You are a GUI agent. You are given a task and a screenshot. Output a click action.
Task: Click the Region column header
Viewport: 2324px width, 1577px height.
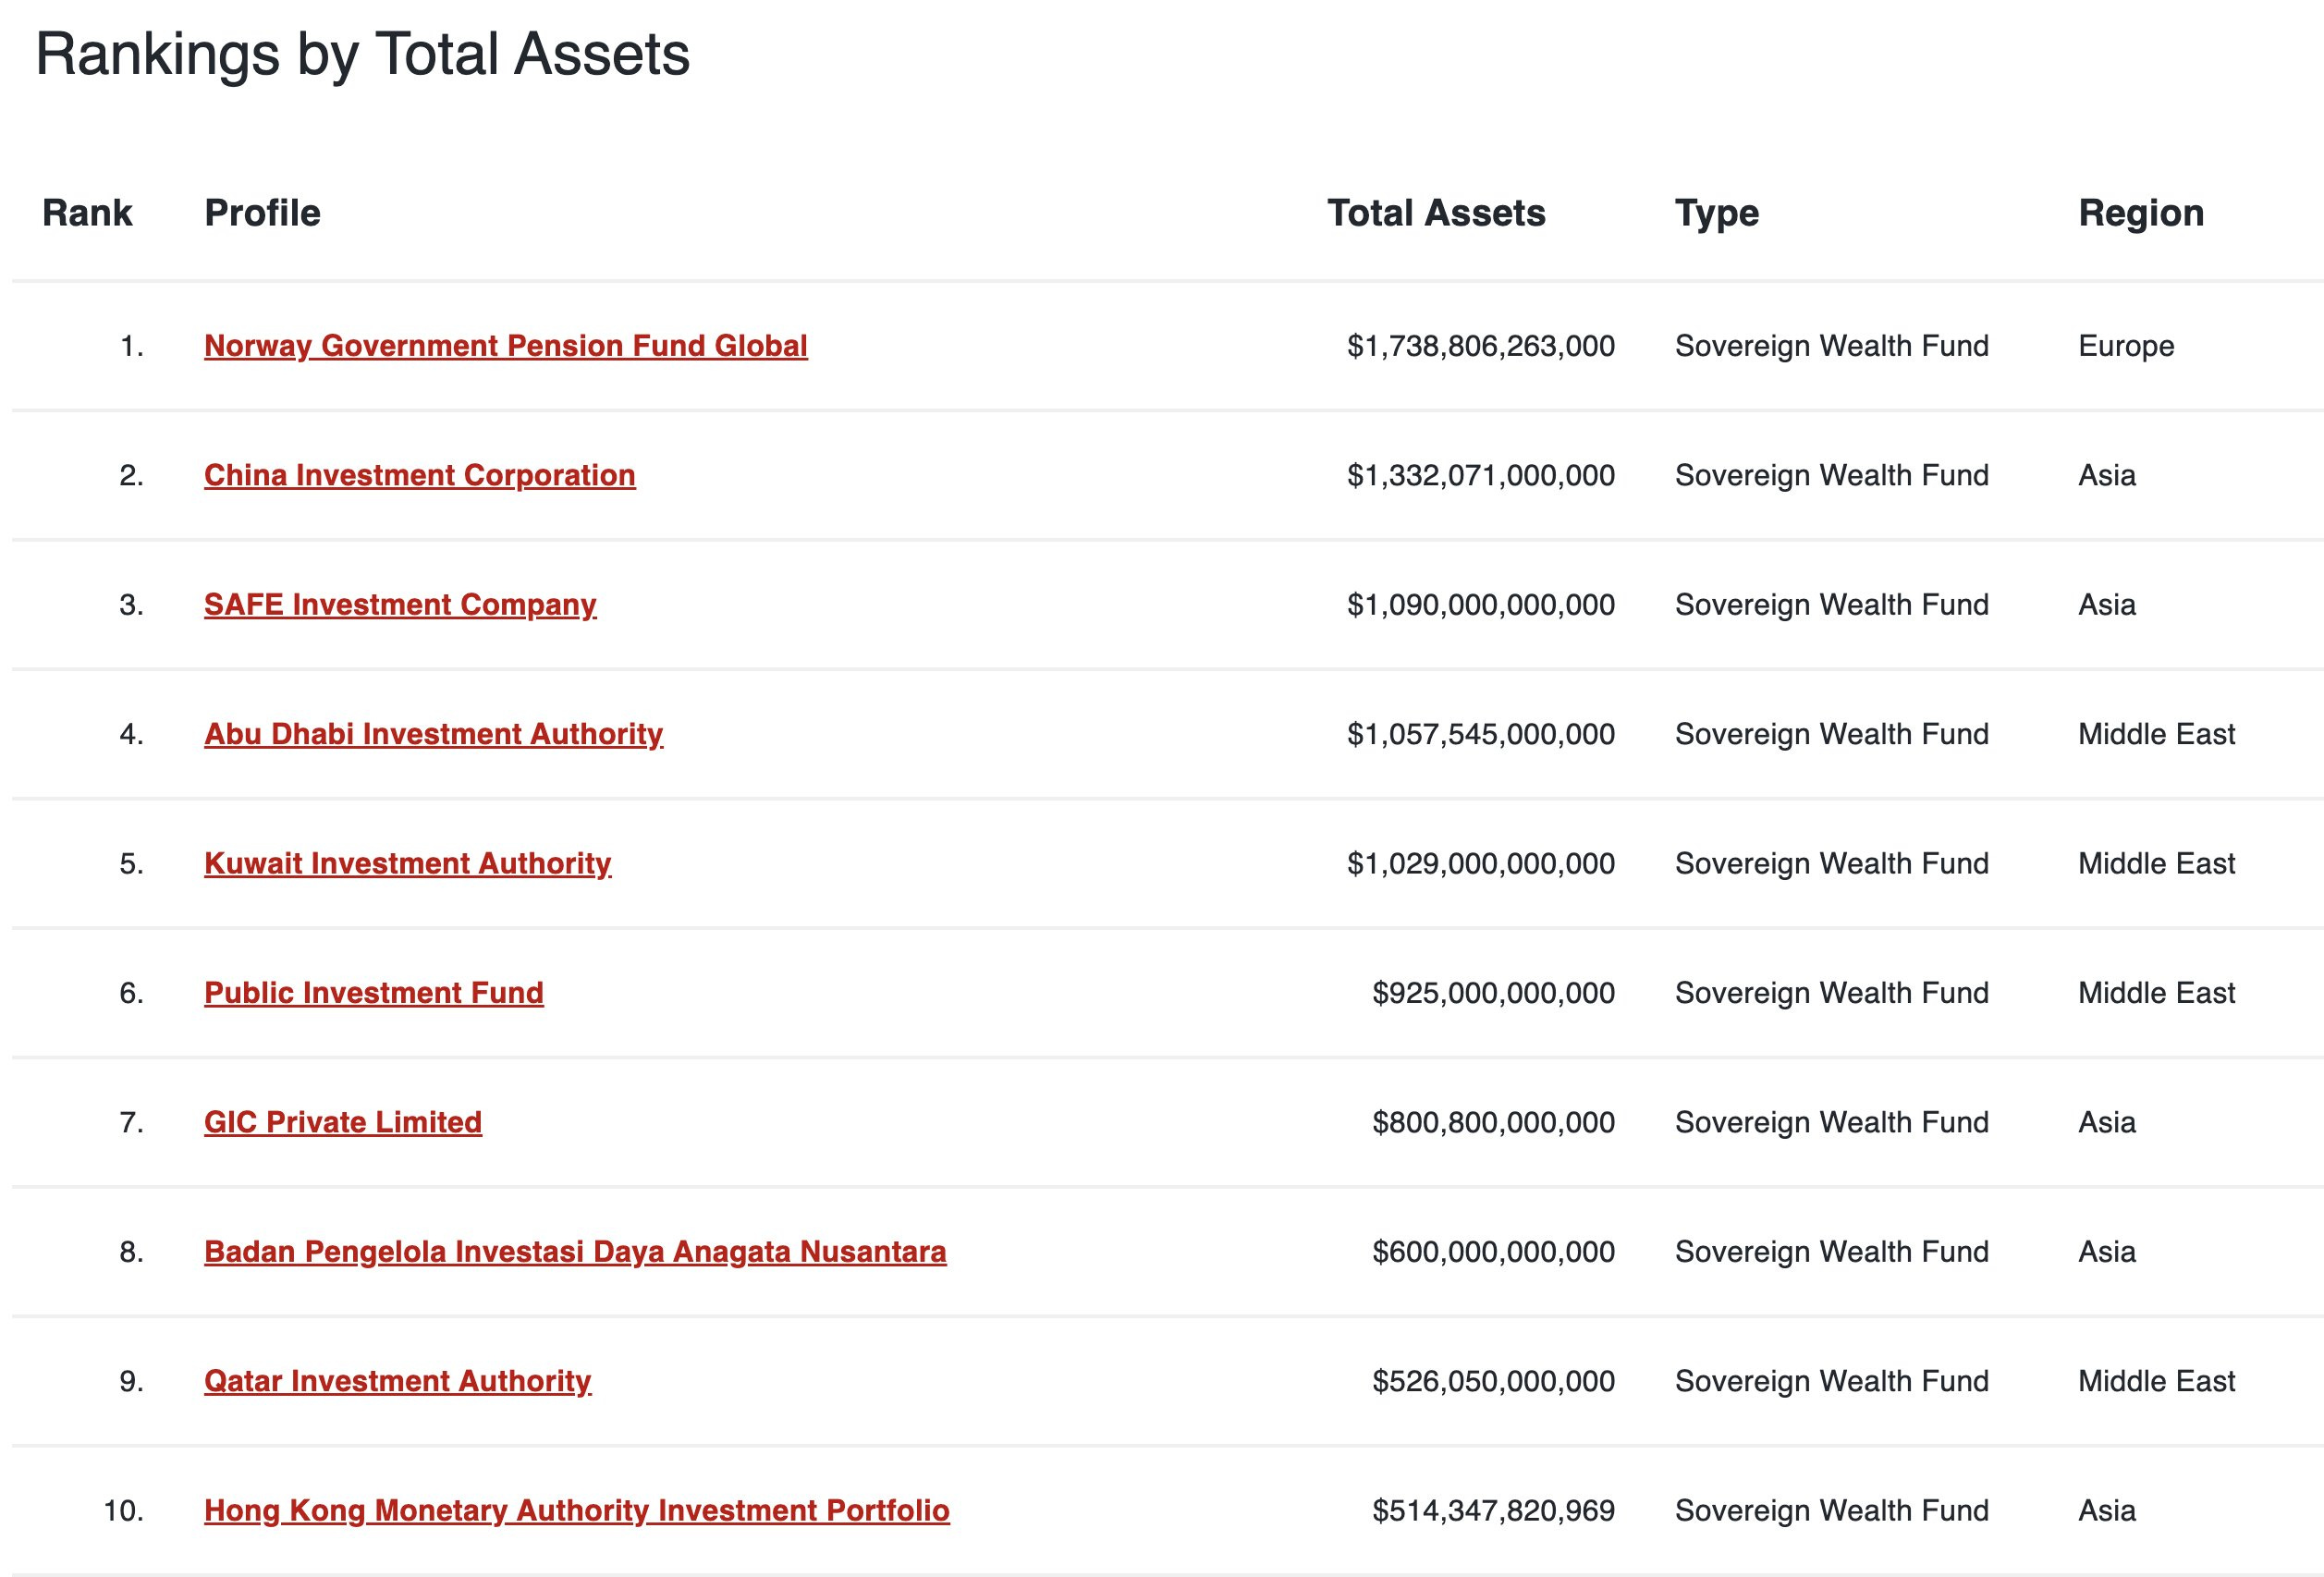(x=2141, y=214)
